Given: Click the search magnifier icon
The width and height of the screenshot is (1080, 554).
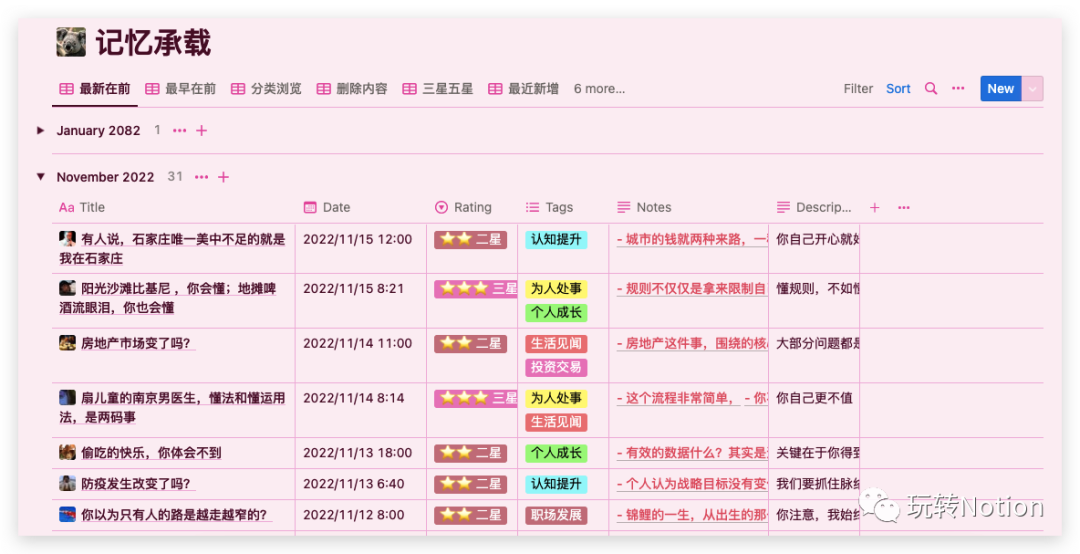Looking at the screenshot, I should tap(931, 89).
